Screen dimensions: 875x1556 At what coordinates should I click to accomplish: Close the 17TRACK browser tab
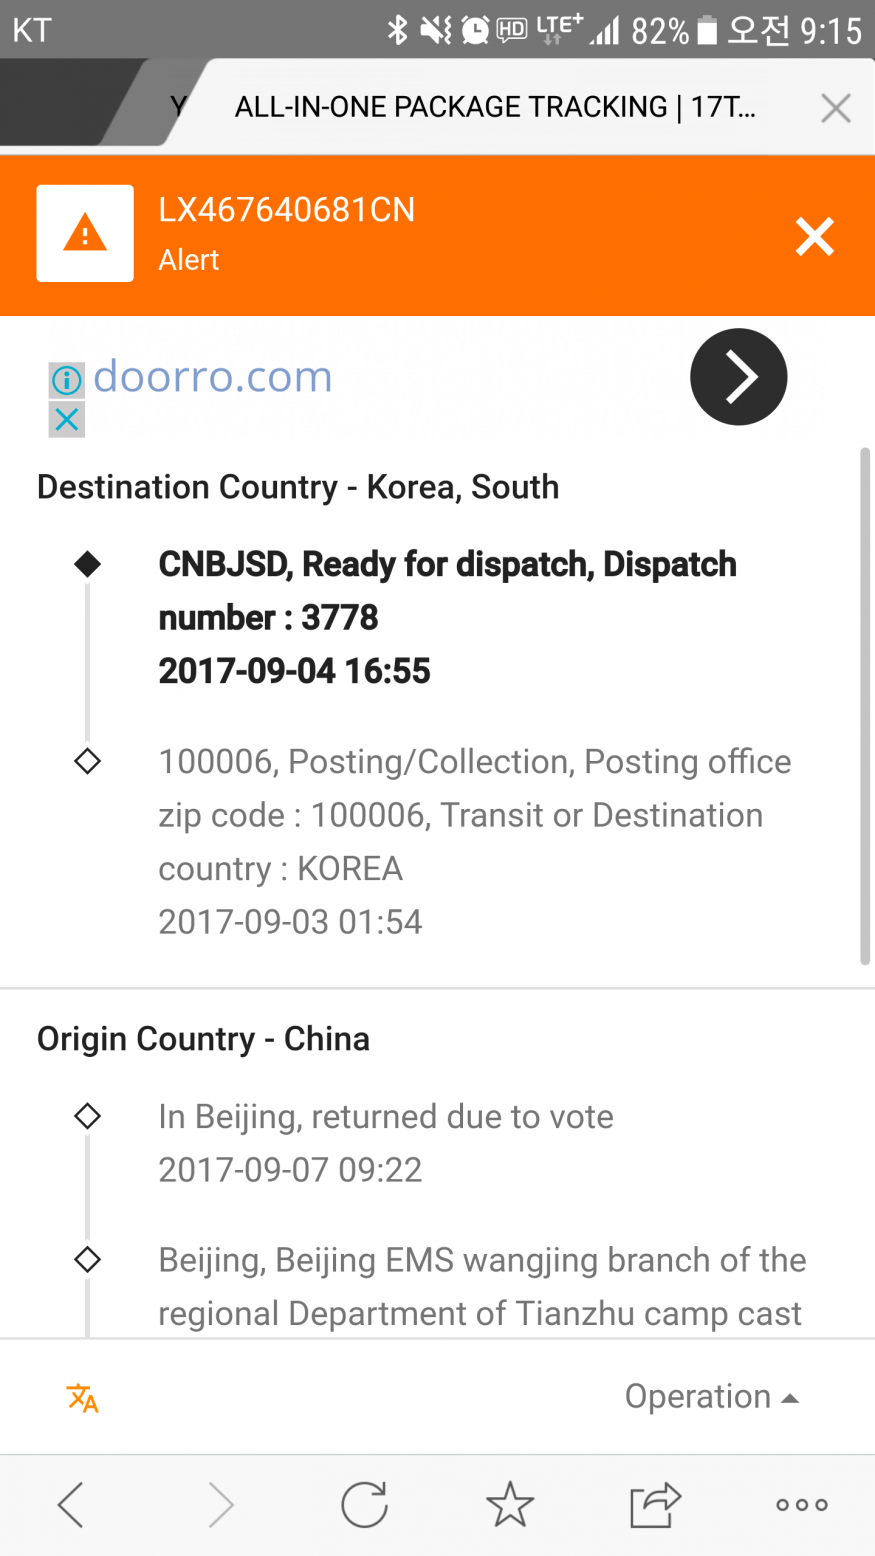coord(835,108)
